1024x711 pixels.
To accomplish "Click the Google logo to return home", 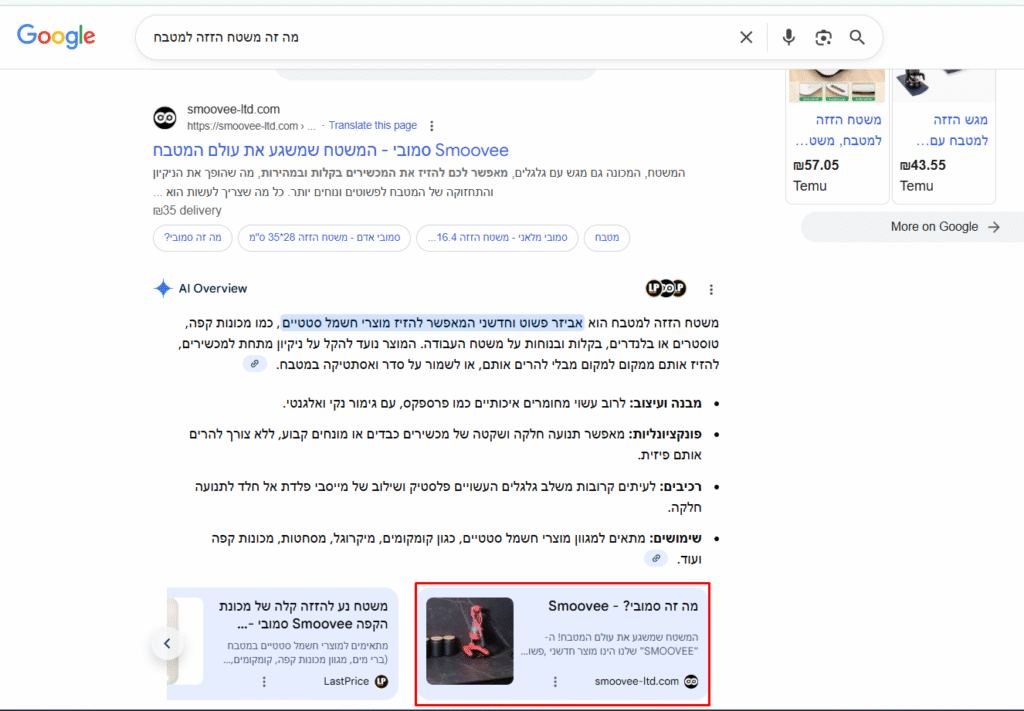I will (55, 36).
